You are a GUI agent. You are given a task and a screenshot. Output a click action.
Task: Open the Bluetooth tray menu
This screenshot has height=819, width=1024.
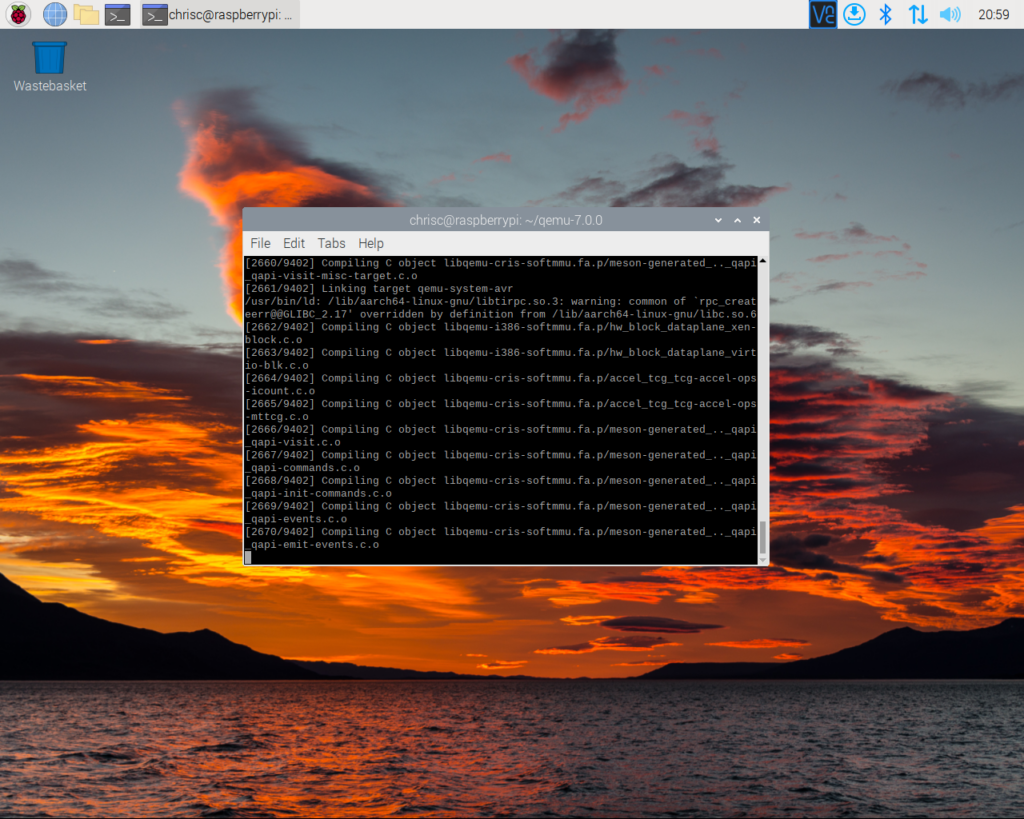tap(885, 14)
